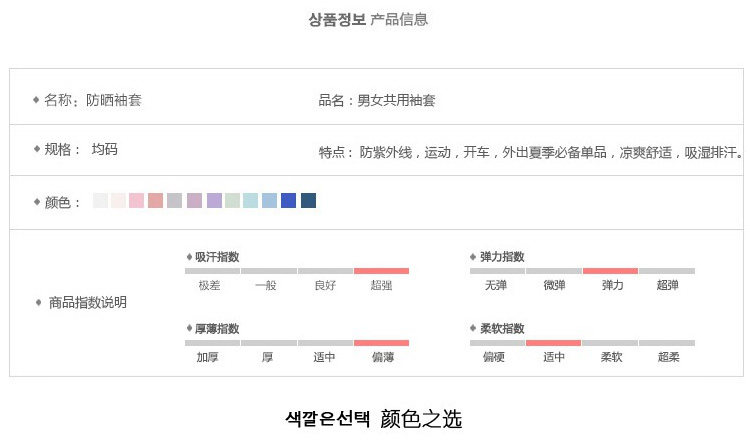The width and height of the screenshot is (750, 440).
Task: Select the 加厚 segment of 厚薄指数 bar
Action: pyautogui.click(x=212, y=343)
